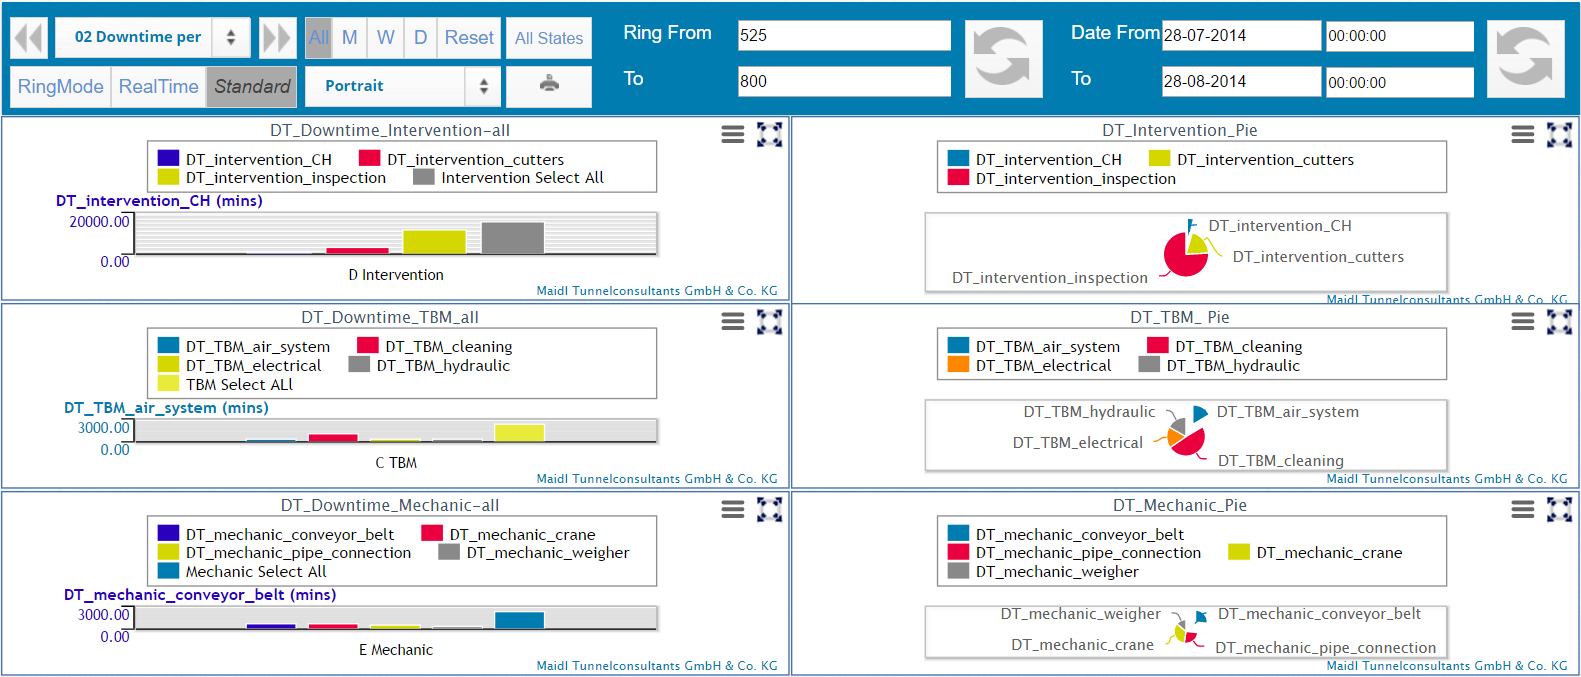Viewport: 1581px width, 677px height.
Task: Open the Portrait orientation dropdown
Action: point(402,86)
